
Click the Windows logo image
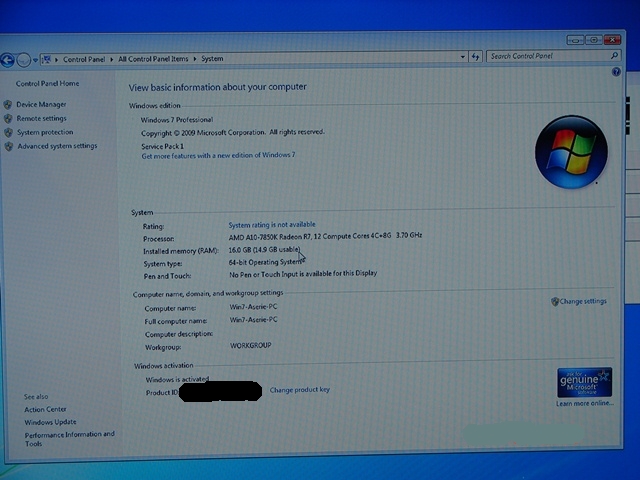coord(571,151)
